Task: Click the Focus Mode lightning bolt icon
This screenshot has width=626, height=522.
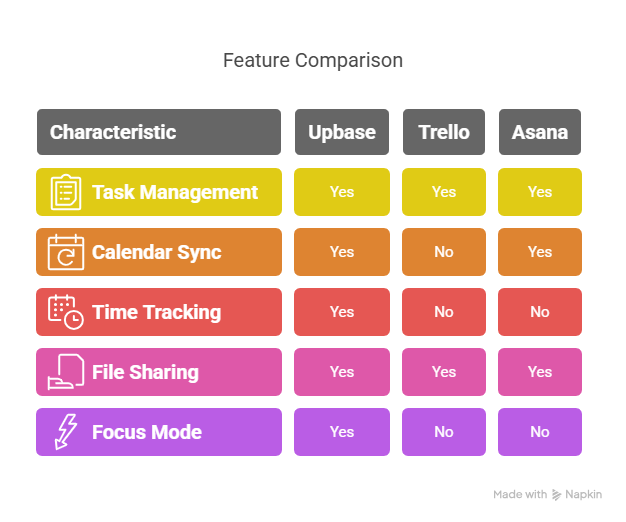Action: click(66, 432)
